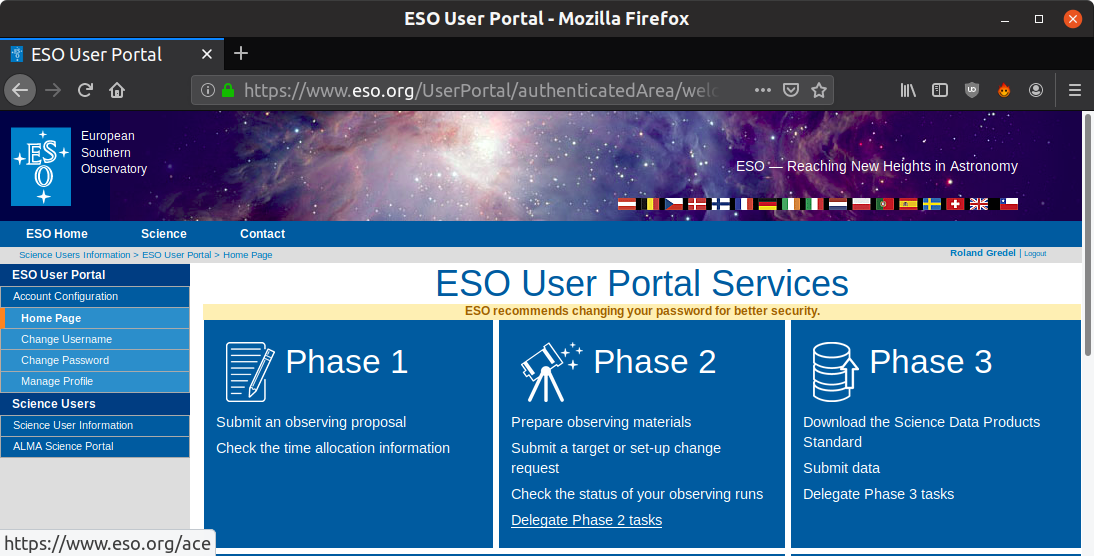The height and width of the screenshot is (556, 1094).
Task: Click the Spanish flag
Action: (908, 204)
